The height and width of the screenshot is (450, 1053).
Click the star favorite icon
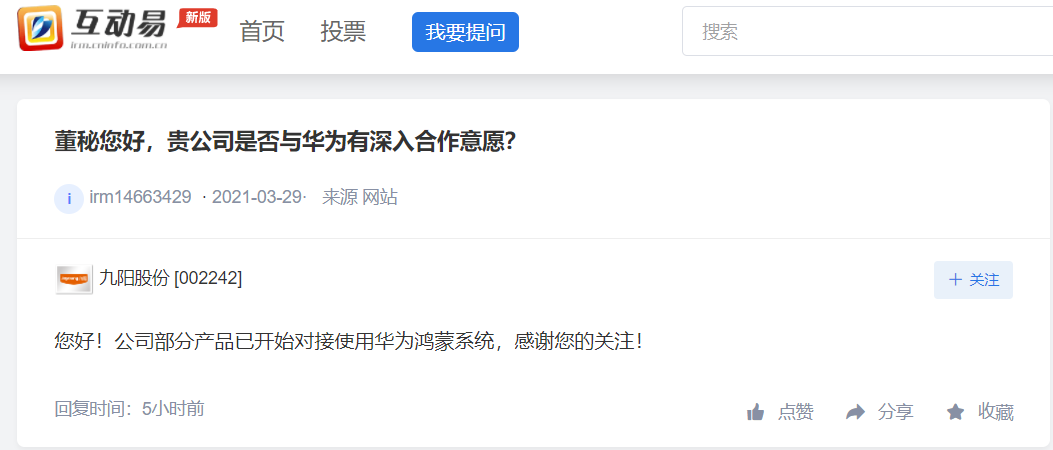click(956, 412)
